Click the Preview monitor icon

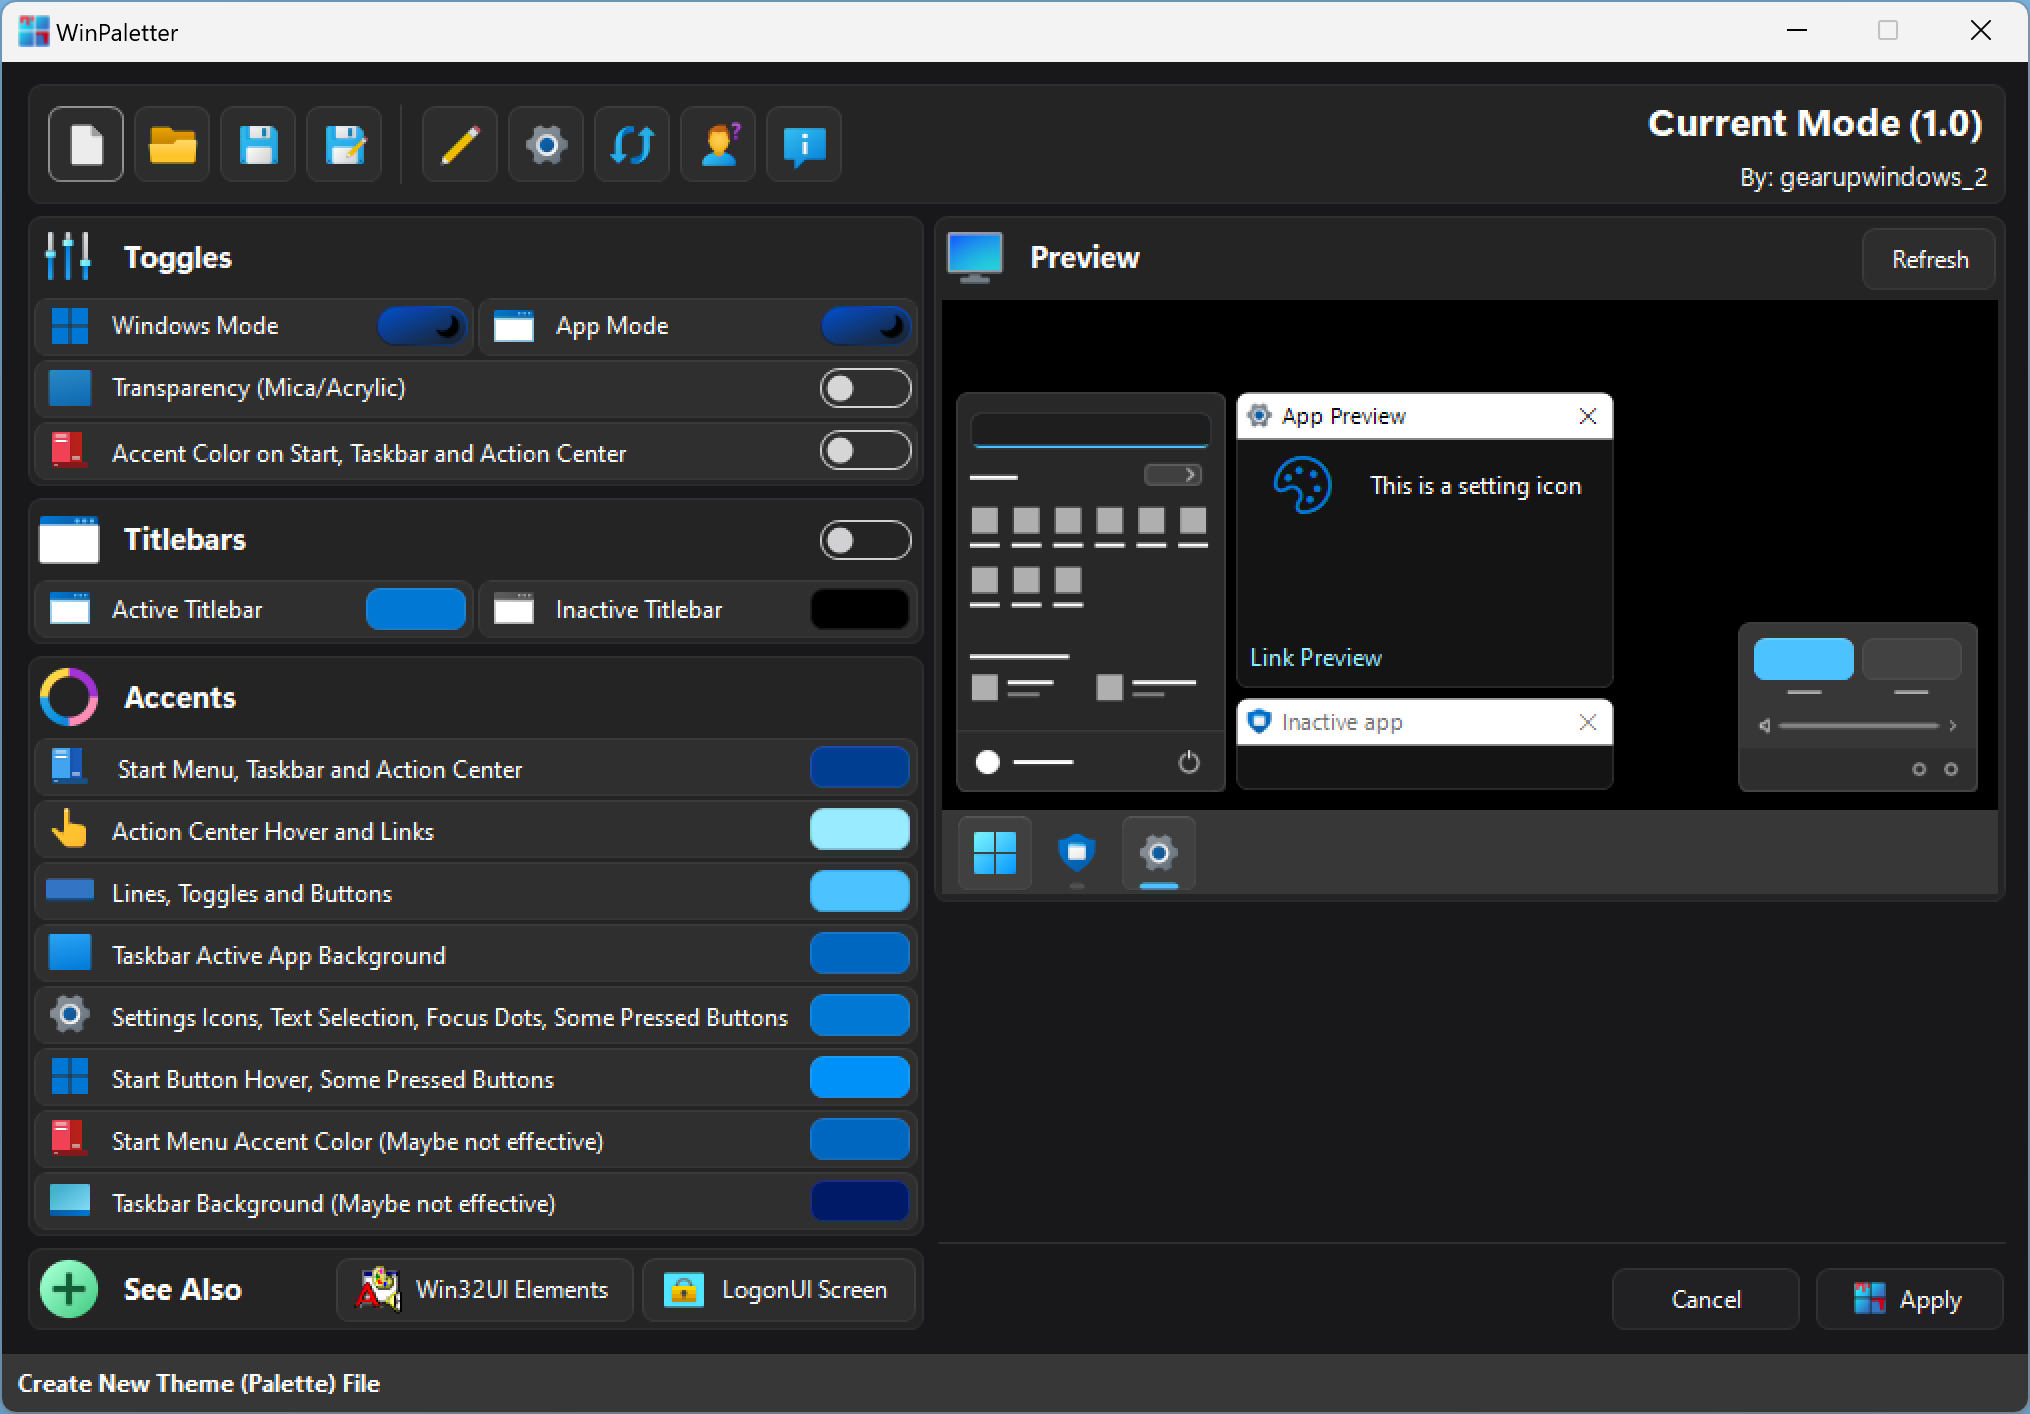[x=975, y=258]
